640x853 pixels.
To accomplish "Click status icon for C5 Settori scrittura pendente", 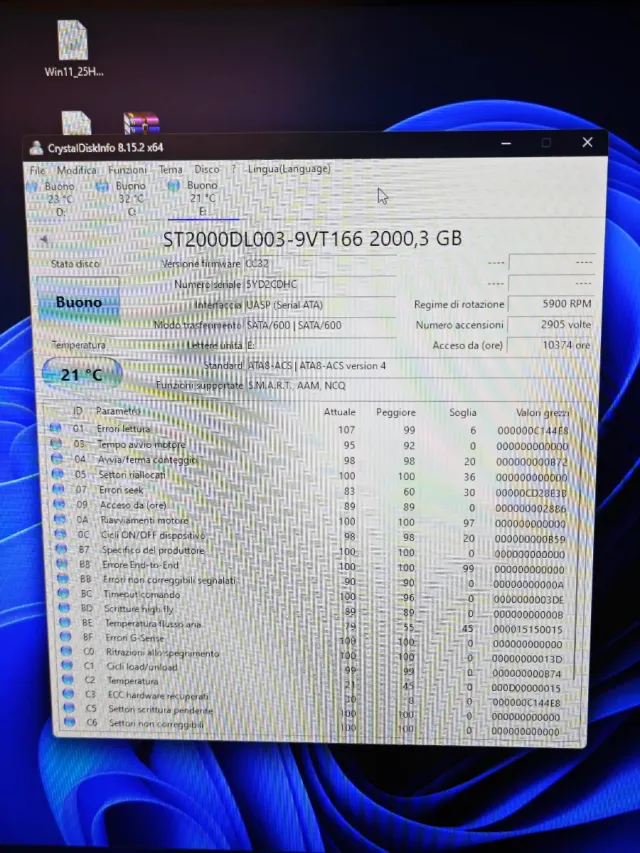I will (69, 708).
